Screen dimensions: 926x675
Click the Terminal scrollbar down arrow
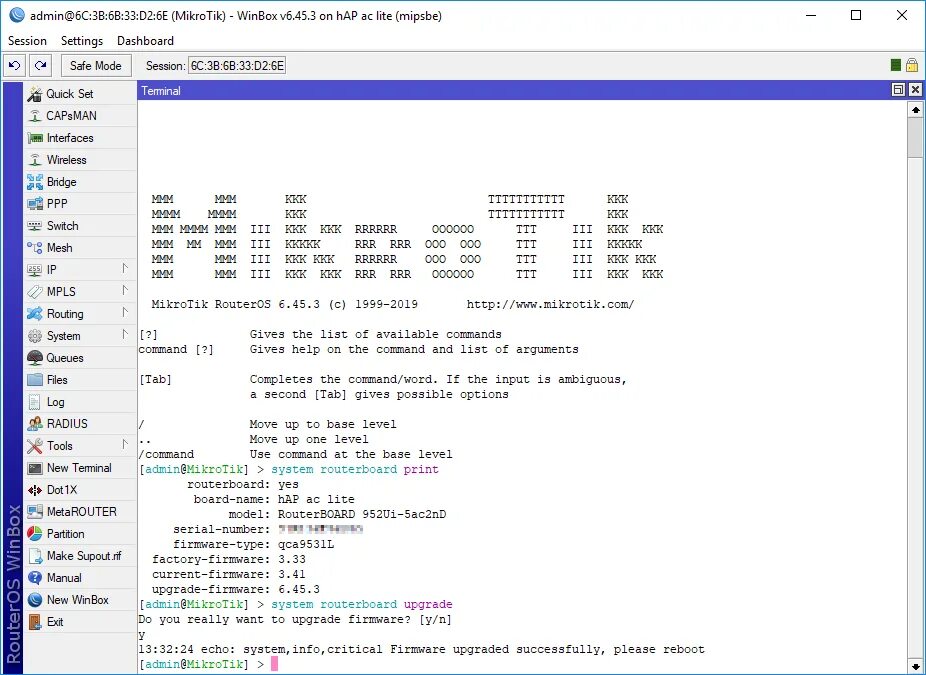point(915,667)
